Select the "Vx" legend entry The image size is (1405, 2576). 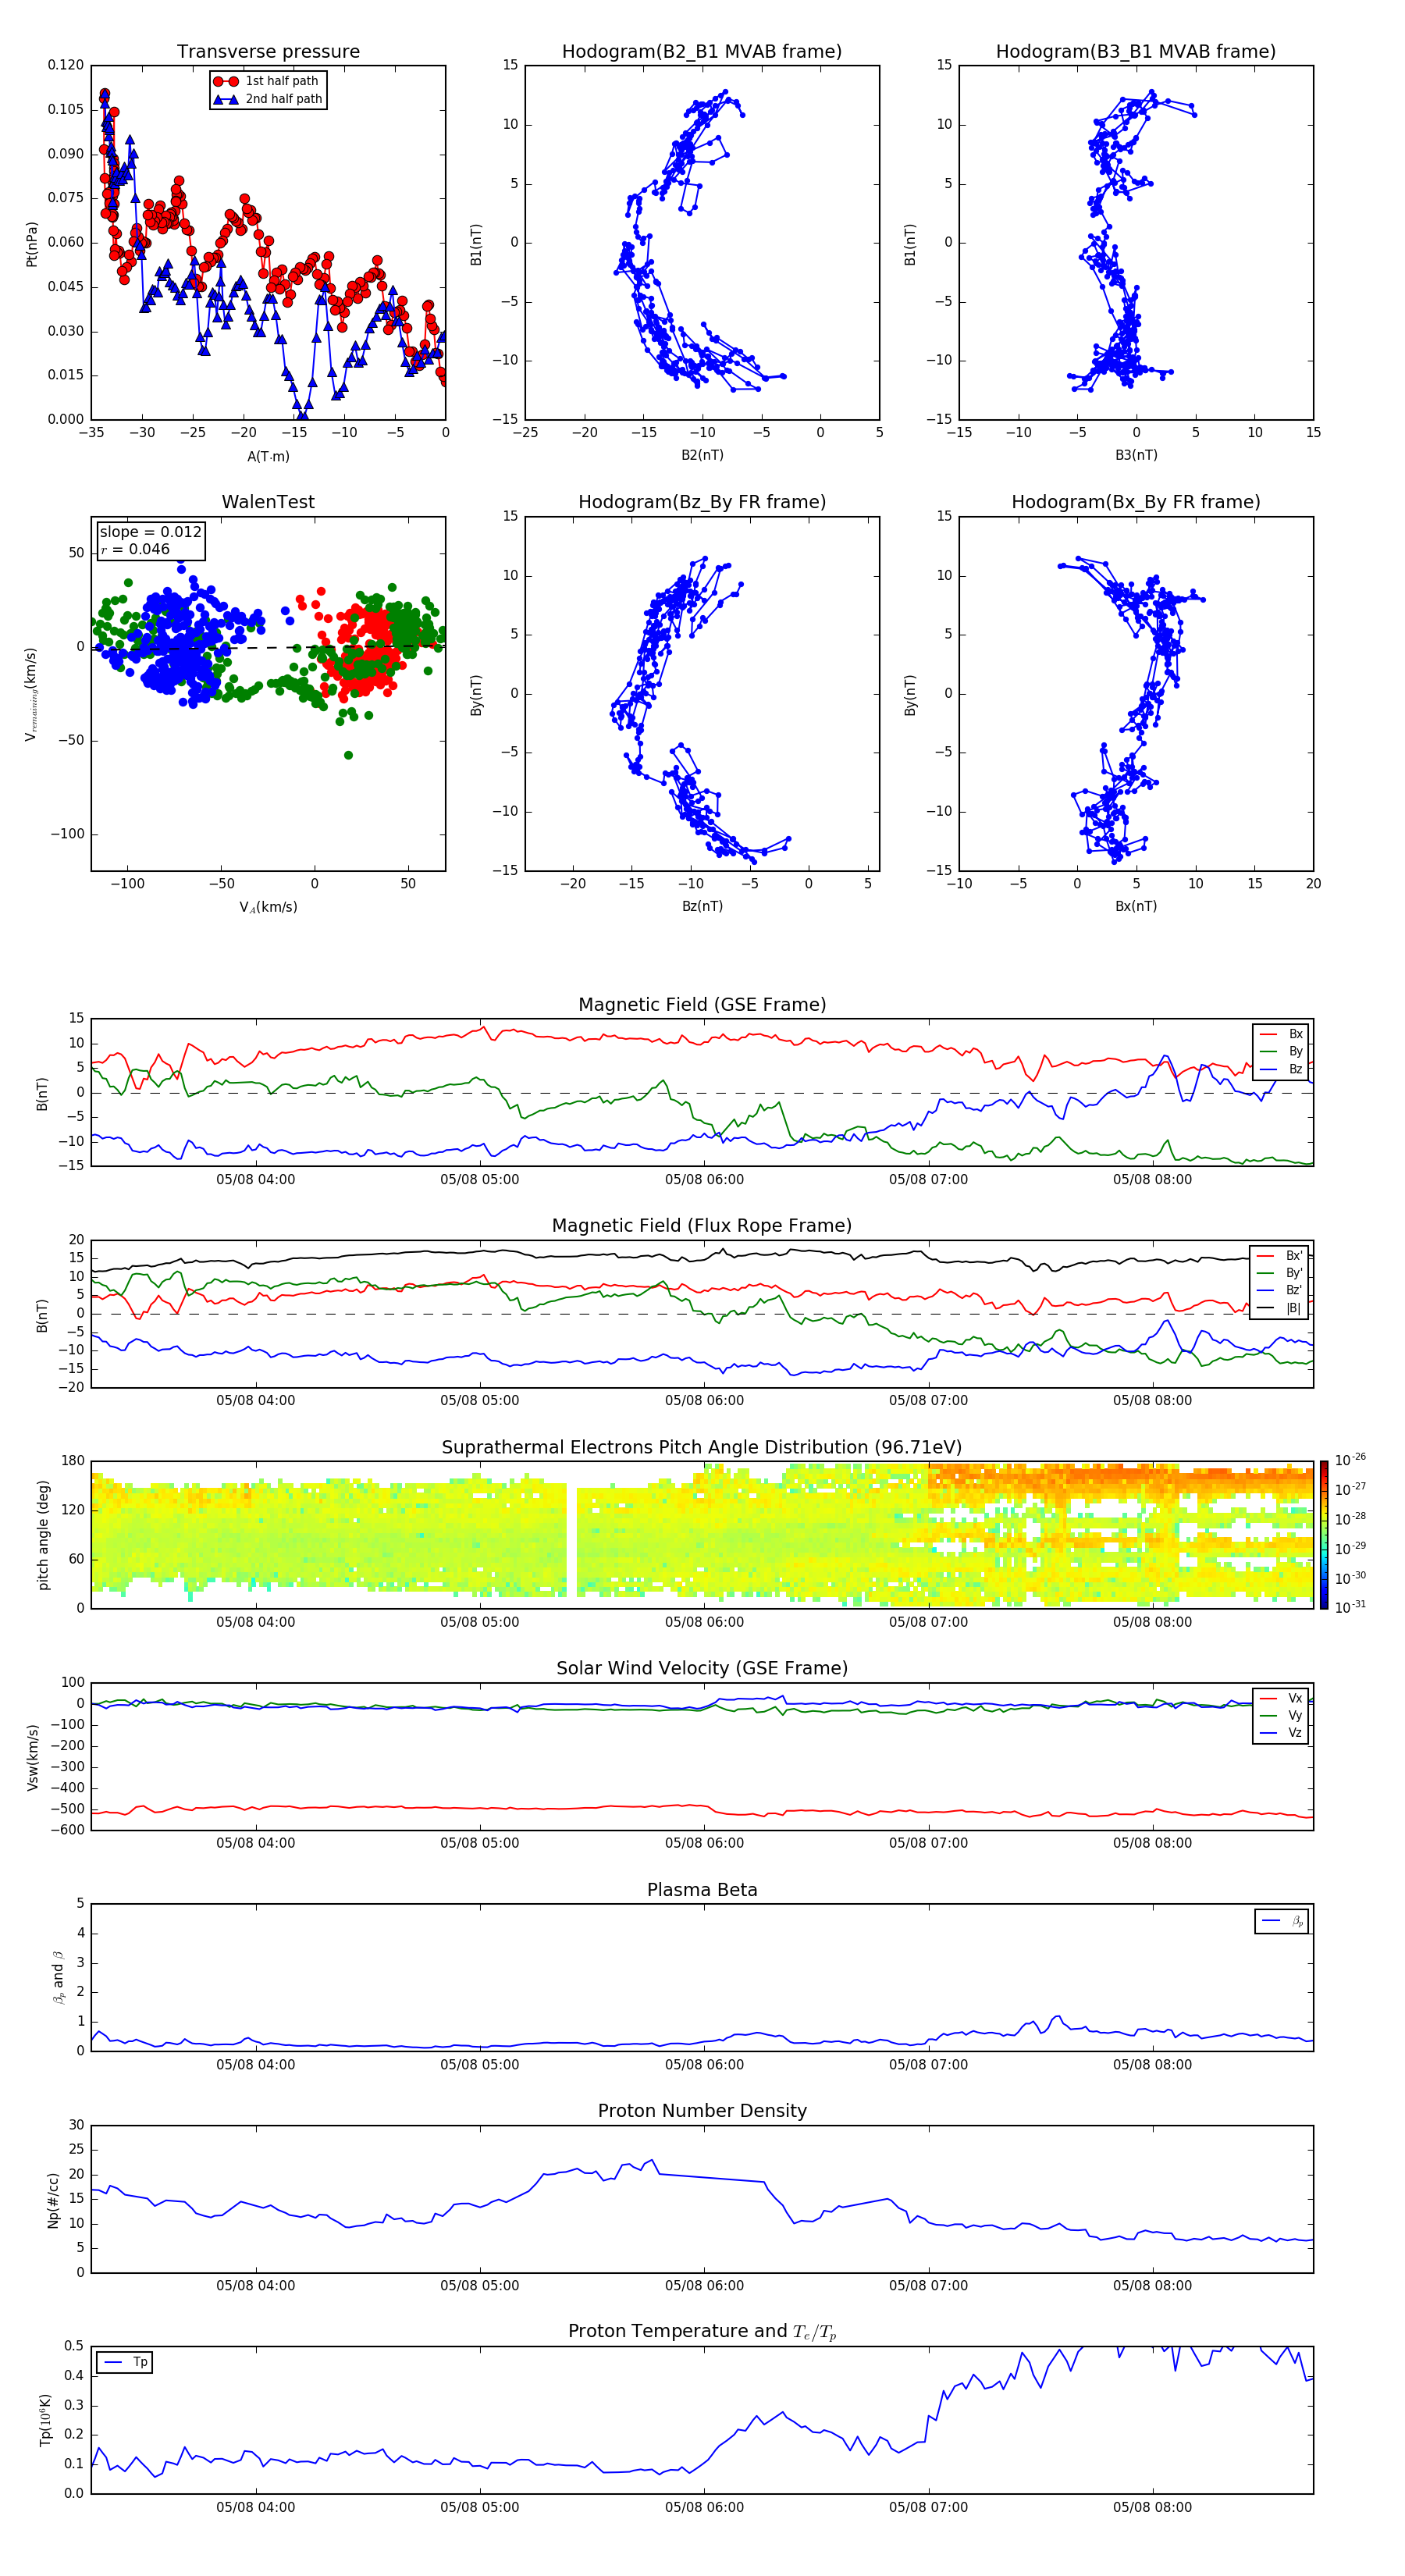tap(1282, 1698)
